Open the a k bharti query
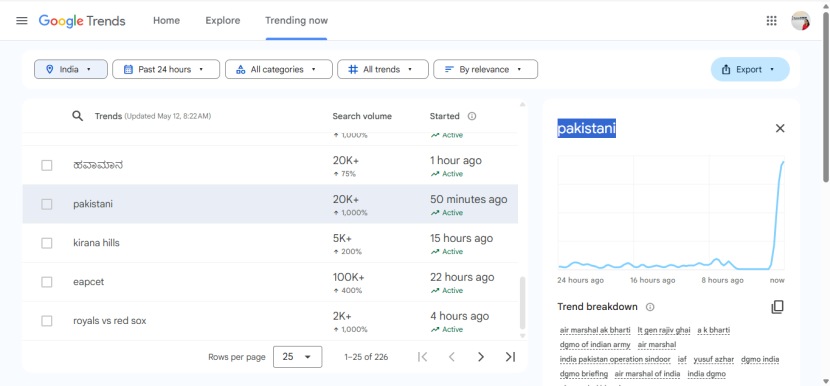Image resolution: width=830 pixels, height=386 pixels. tap(714, 330)
